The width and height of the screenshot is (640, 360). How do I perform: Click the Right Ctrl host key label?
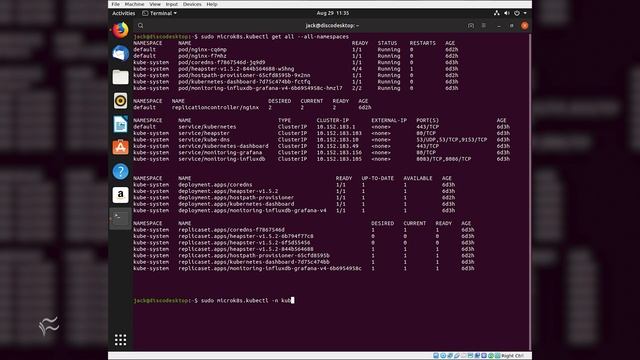[x=512, y=356]
